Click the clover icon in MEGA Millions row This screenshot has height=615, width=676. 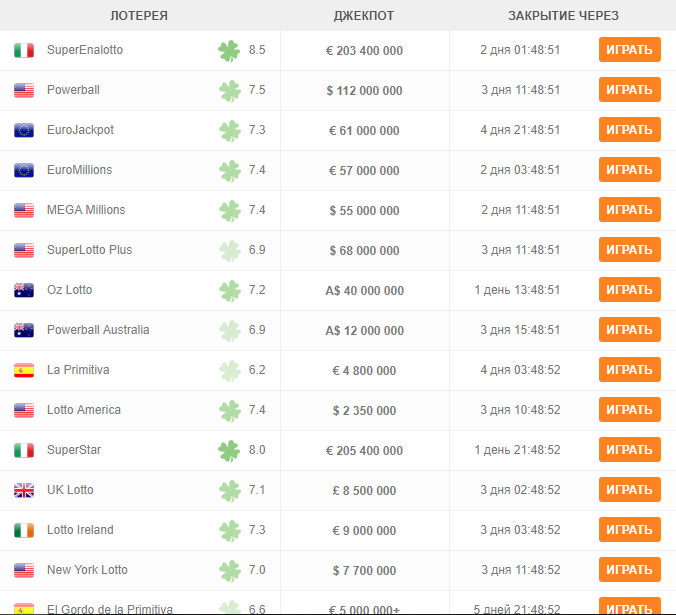click(x=229, y=211)
